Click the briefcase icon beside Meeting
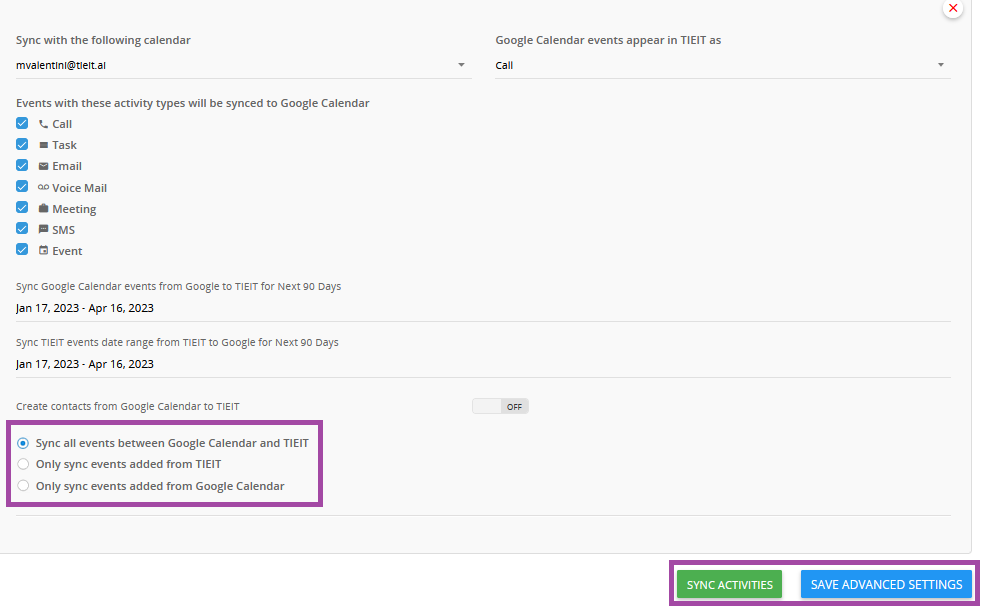This screenshot has width=984, height=613. (x=43, y=208)
